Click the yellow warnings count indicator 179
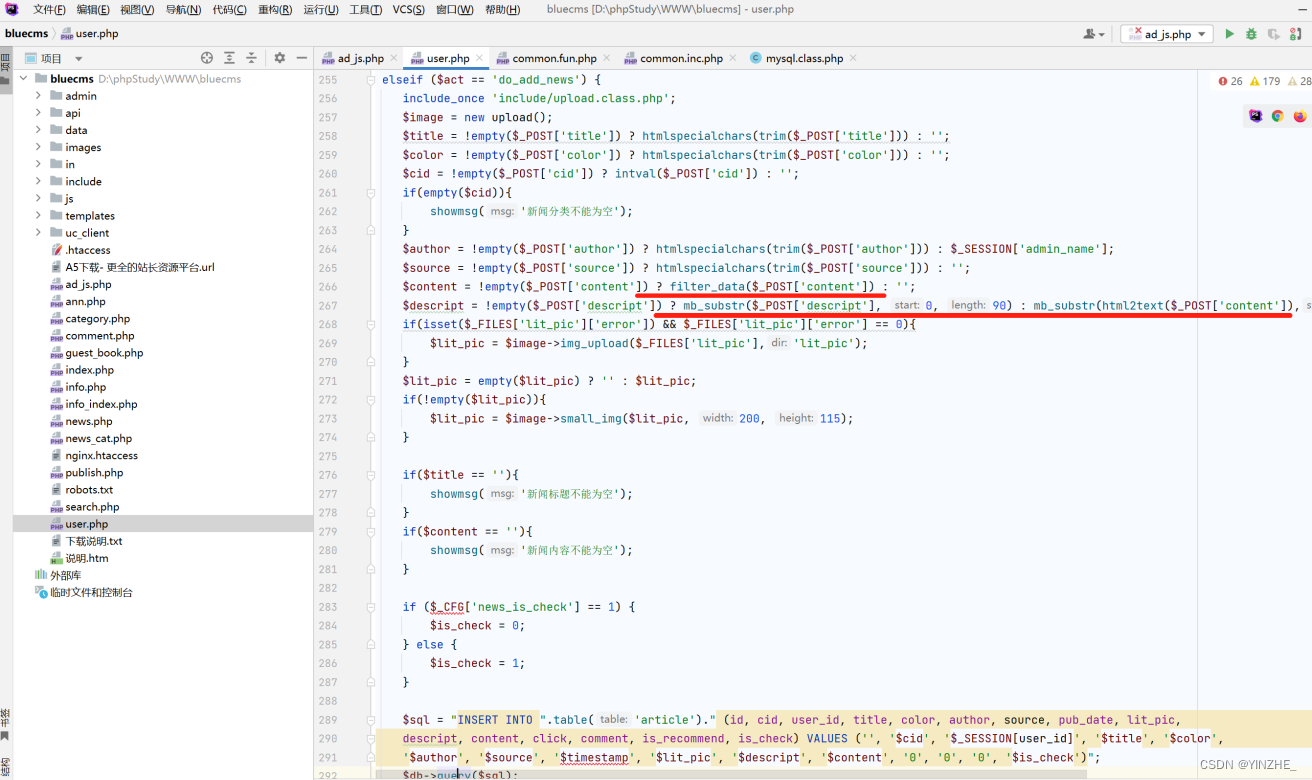This screenshot has height=780, width=1312. (1264, 81)
